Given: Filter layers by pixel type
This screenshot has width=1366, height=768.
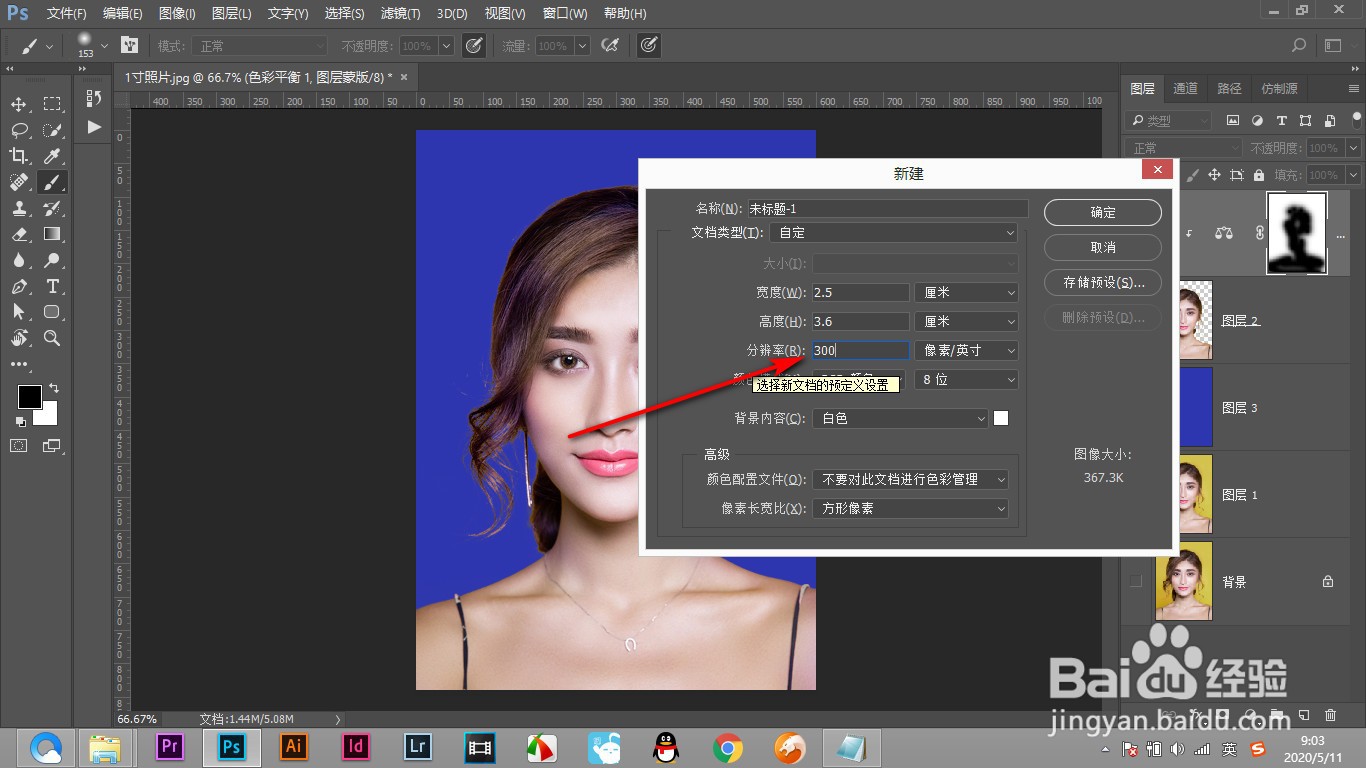Looking at the screenshot, I should pos(1233,120).
